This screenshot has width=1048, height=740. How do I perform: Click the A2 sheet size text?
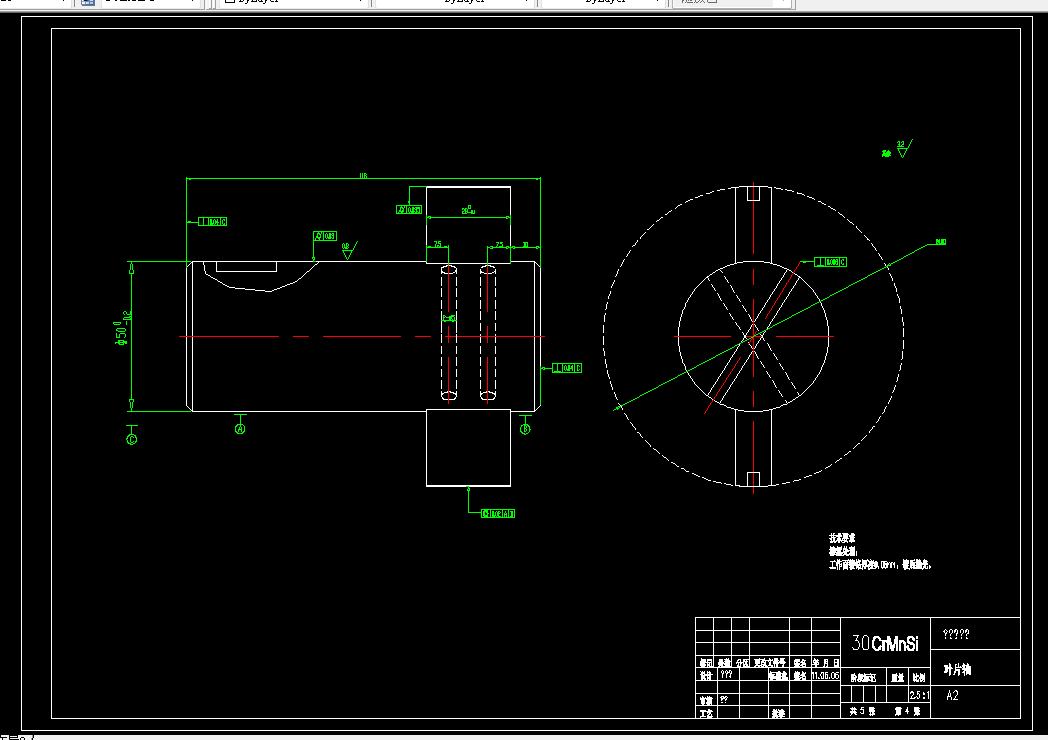(952, 695)
